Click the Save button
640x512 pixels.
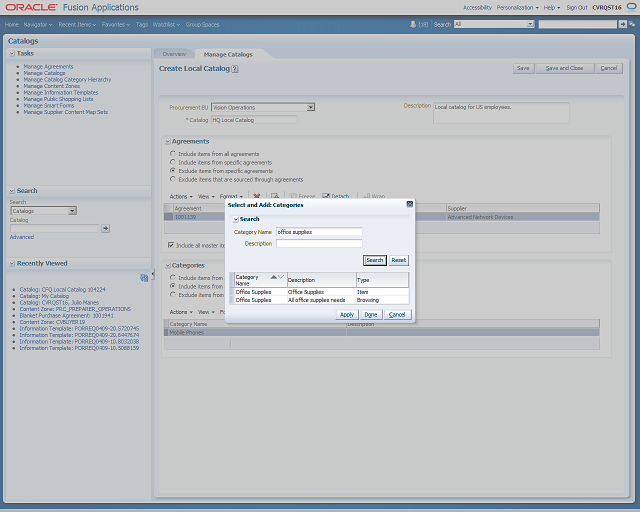point(523,68)
